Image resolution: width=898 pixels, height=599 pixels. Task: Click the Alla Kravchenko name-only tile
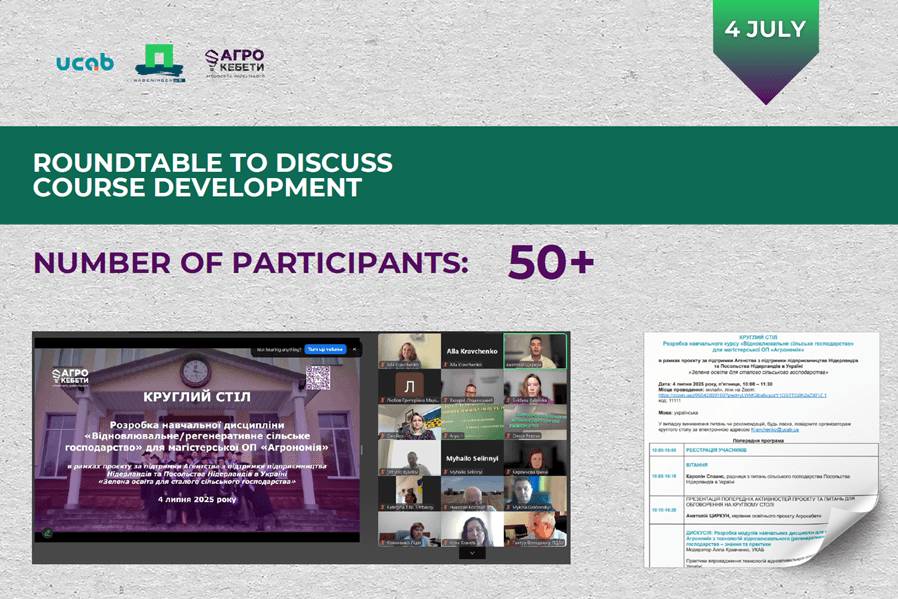(472, 351)
